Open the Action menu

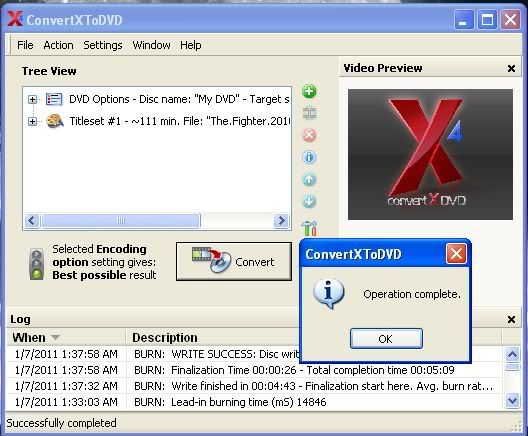click(58, 45)
